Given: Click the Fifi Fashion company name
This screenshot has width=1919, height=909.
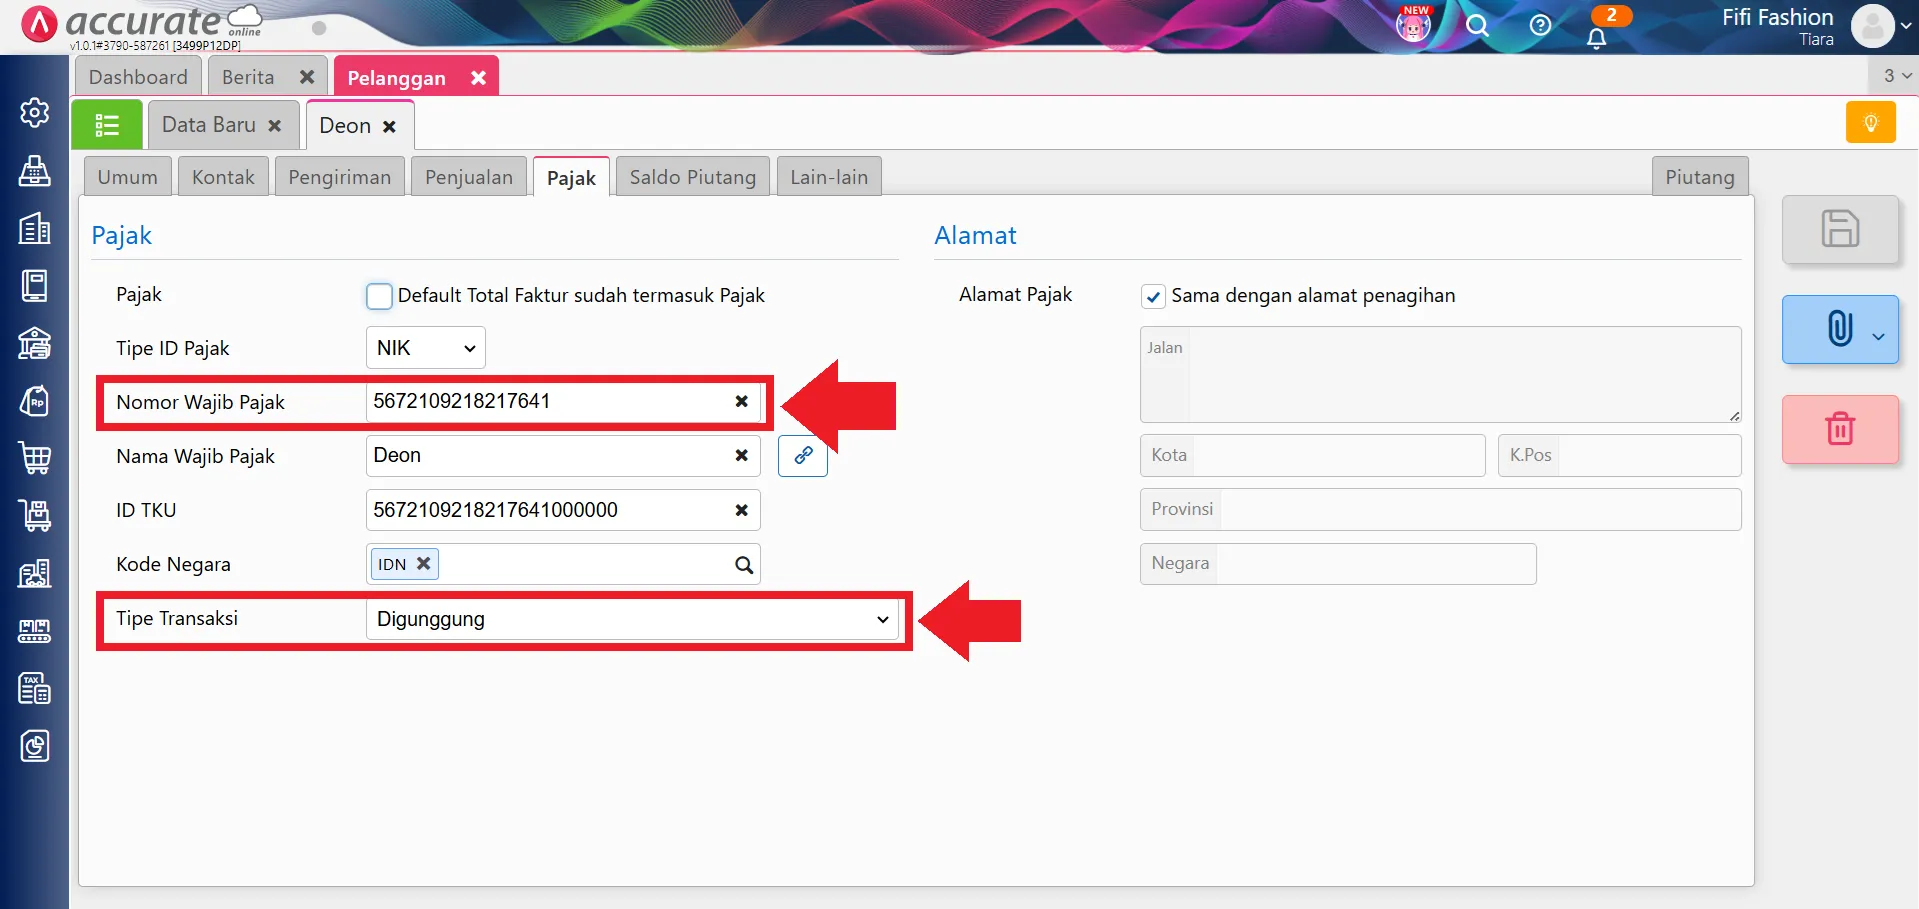Looking at the screenshot, I should click(x=1777, y=17).
